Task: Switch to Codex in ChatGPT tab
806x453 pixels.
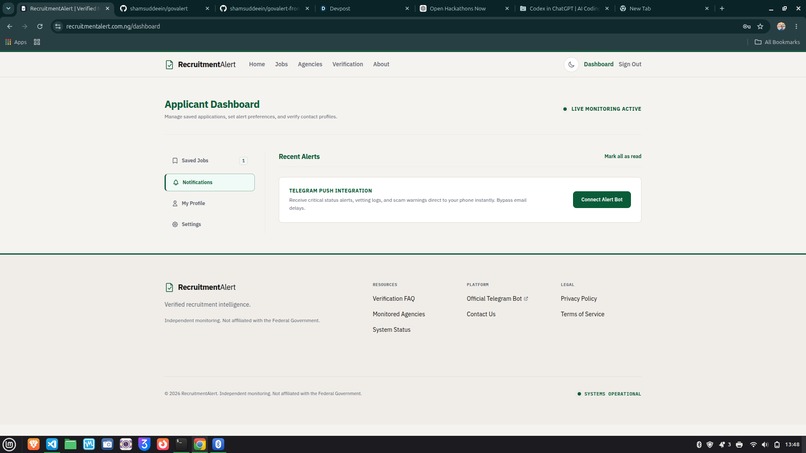Action: click(x=559, y=8)
